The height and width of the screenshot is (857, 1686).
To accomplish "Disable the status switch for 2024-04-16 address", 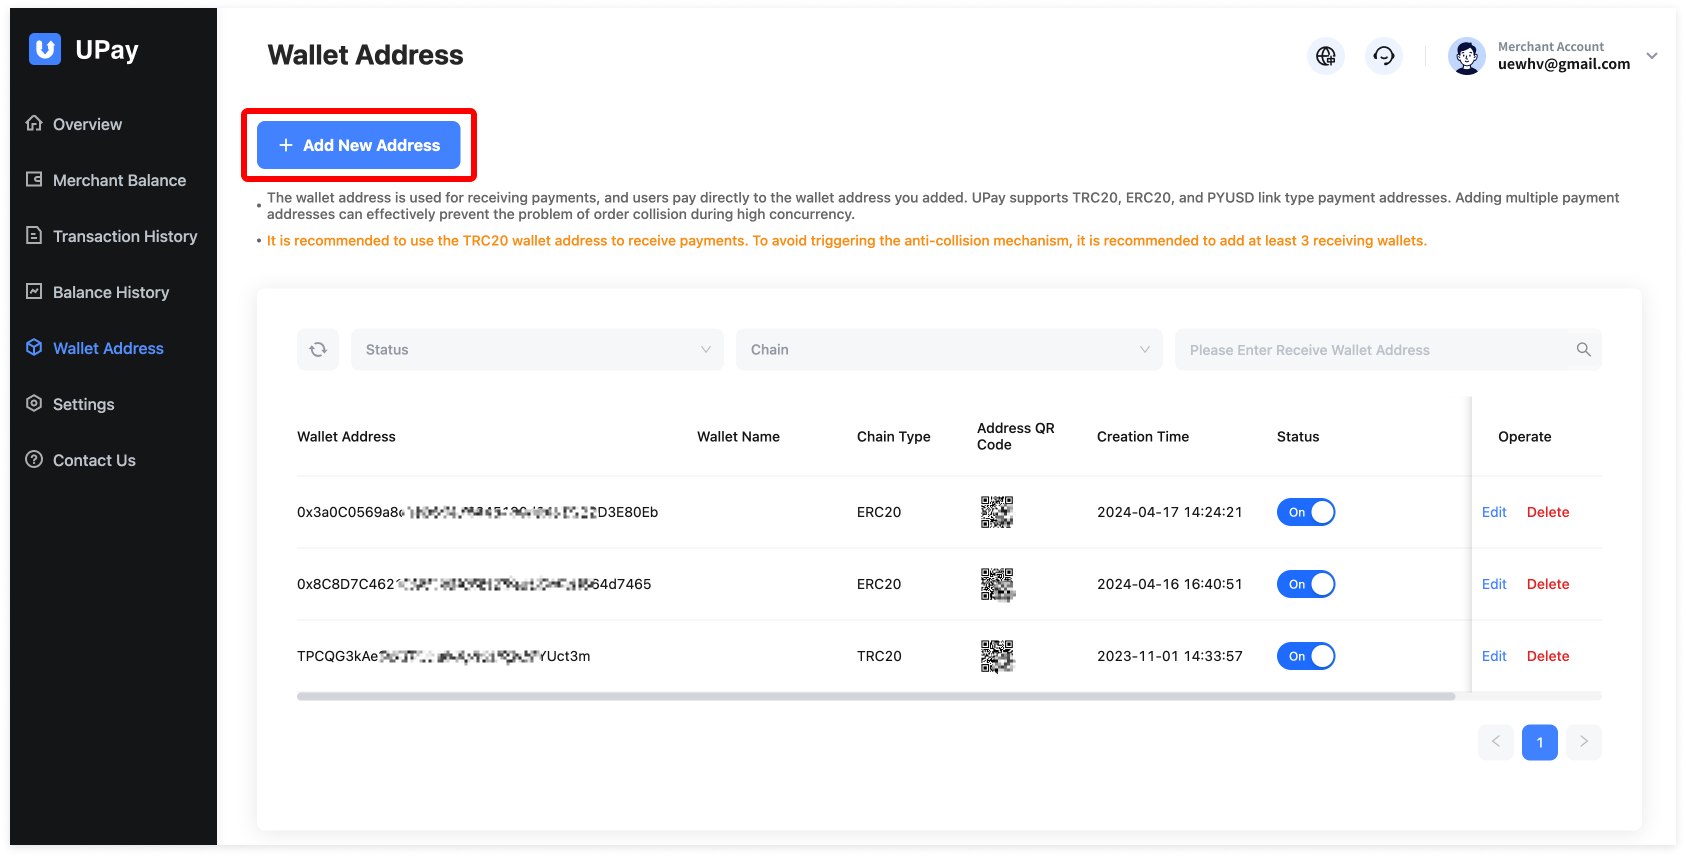I will tap(1306, 584).
